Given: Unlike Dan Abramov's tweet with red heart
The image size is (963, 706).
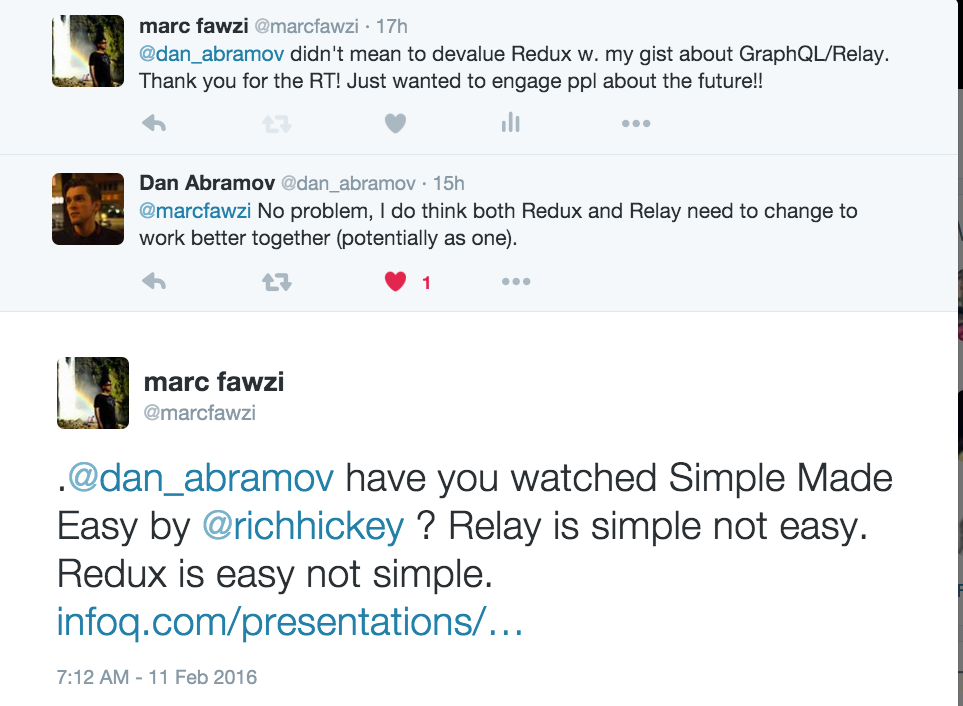Looking at the screenshot, I should pos(396,282).
